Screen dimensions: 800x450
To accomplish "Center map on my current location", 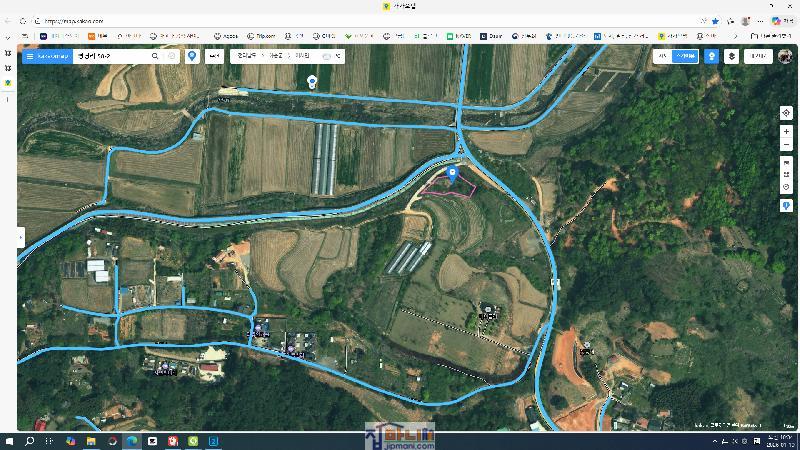I will [x=786, y=113].
